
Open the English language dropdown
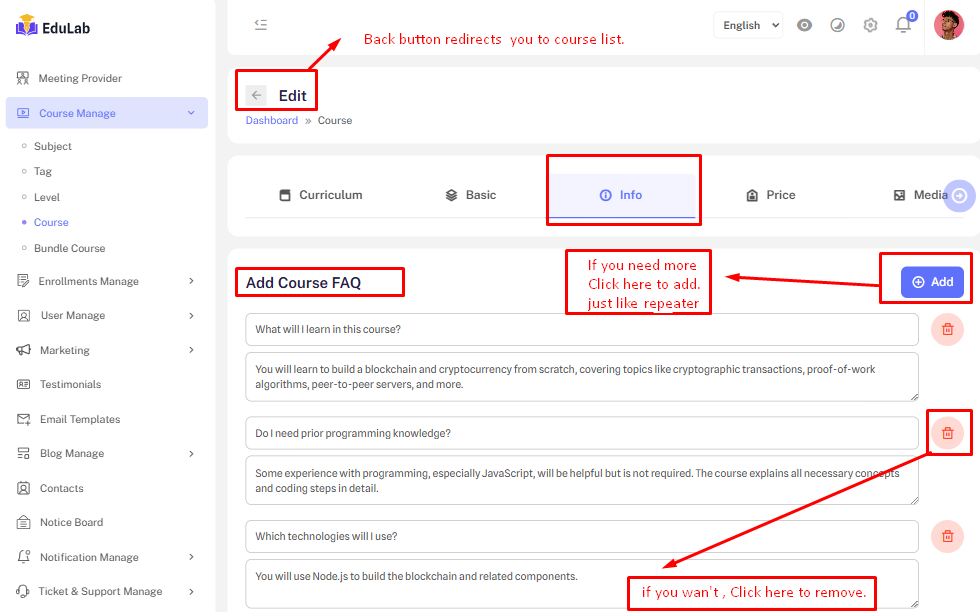(748, 26)
